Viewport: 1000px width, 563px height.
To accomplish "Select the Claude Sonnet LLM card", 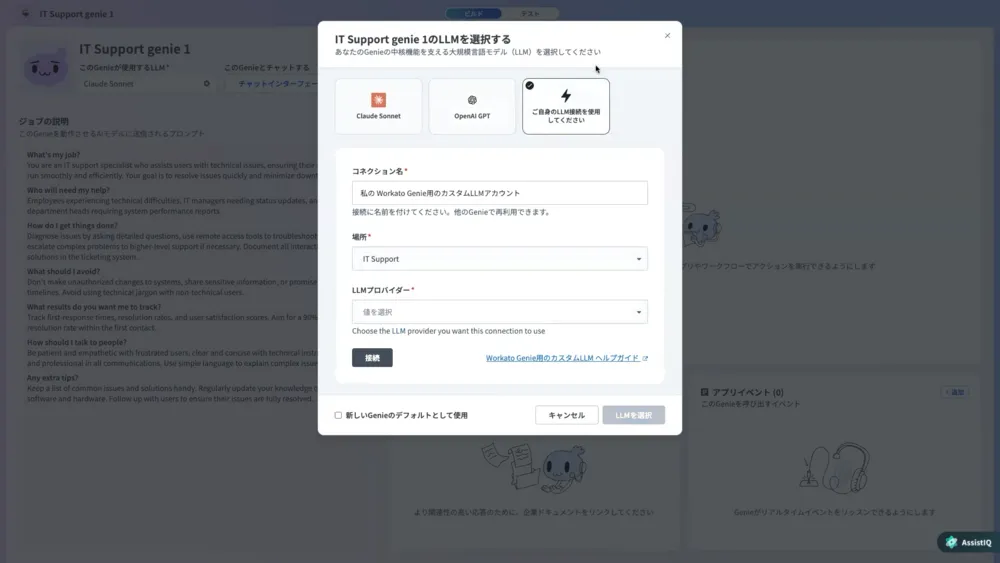I will point(378,106).
